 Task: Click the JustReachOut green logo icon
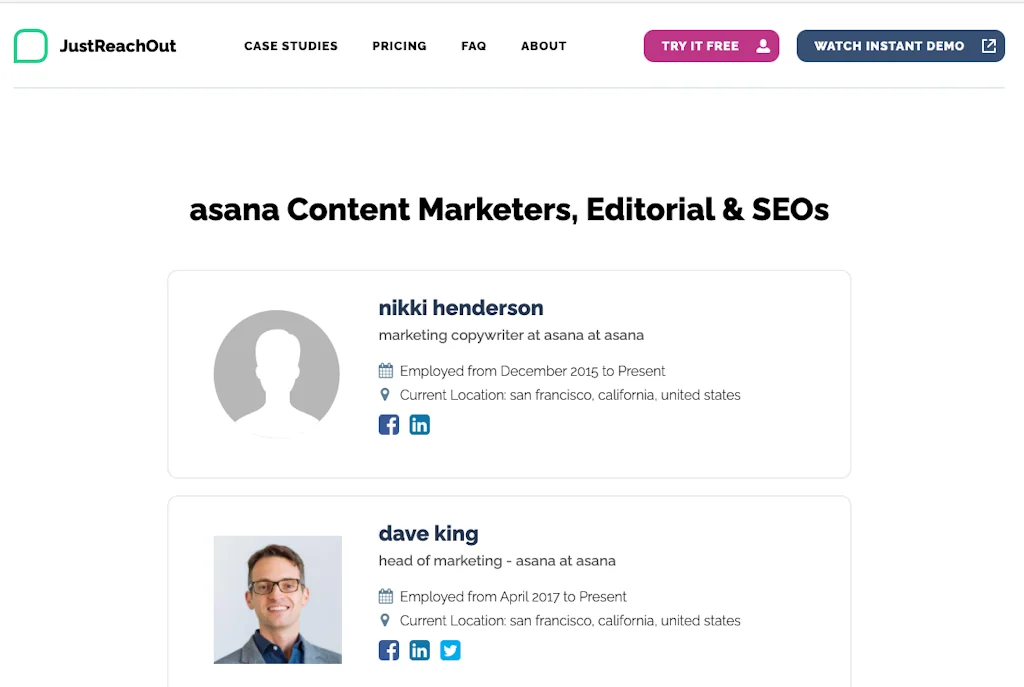(x=31, y=46)
